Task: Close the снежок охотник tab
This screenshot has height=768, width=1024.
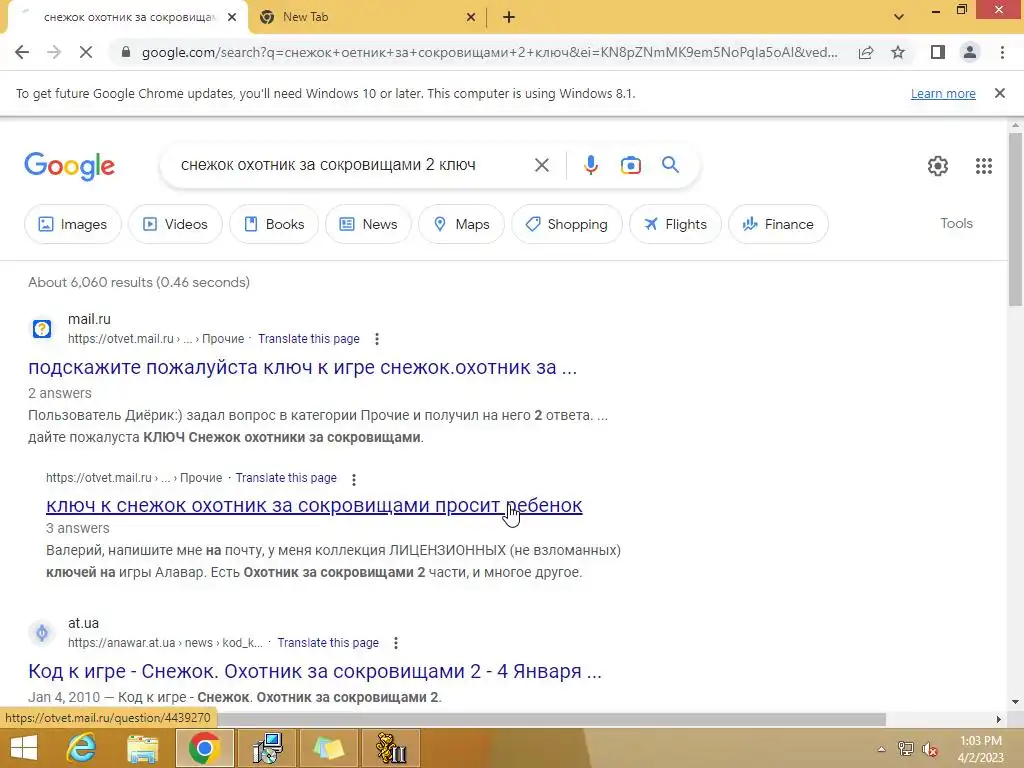Action: [x=232, y=18]
